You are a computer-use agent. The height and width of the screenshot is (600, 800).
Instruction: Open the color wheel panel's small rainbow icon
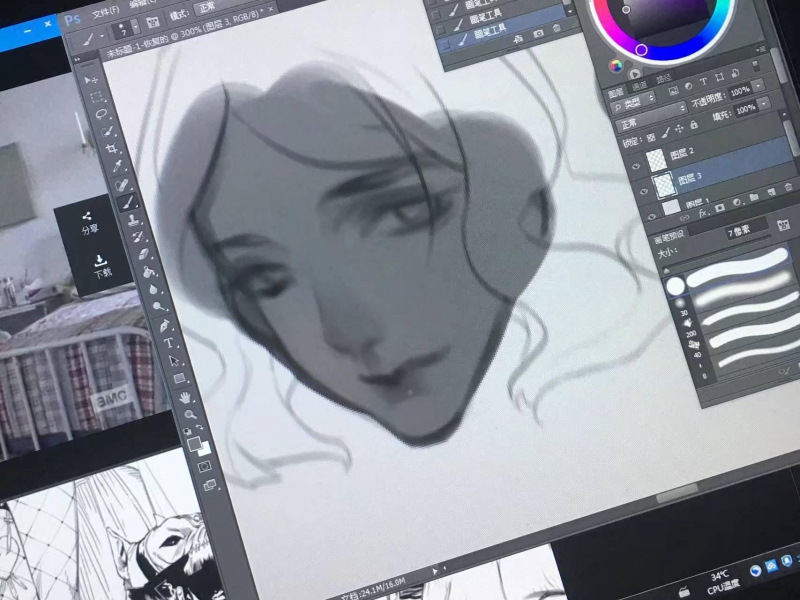tap(616, 66)
